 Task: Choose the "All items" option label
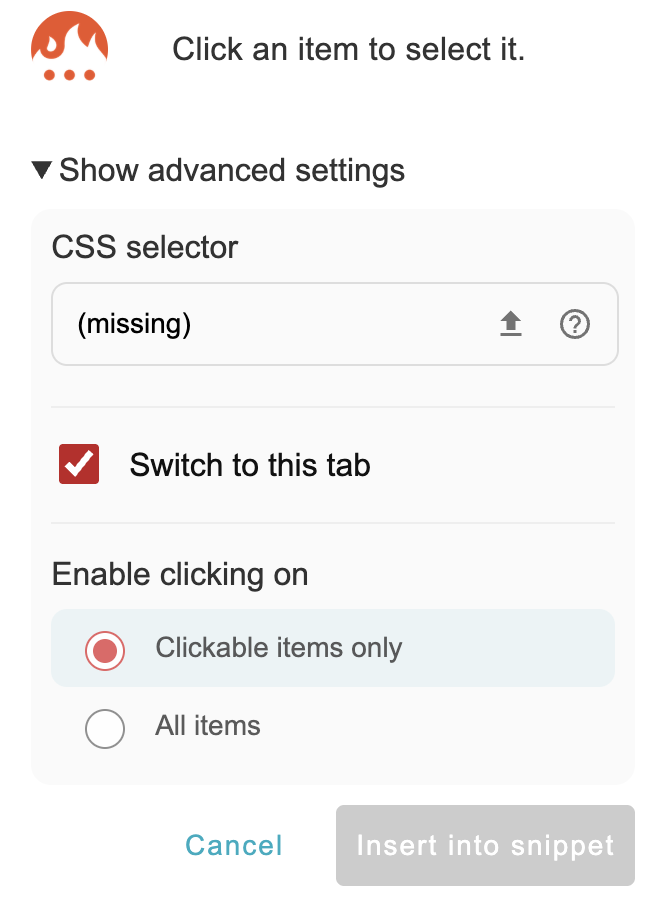208,726
